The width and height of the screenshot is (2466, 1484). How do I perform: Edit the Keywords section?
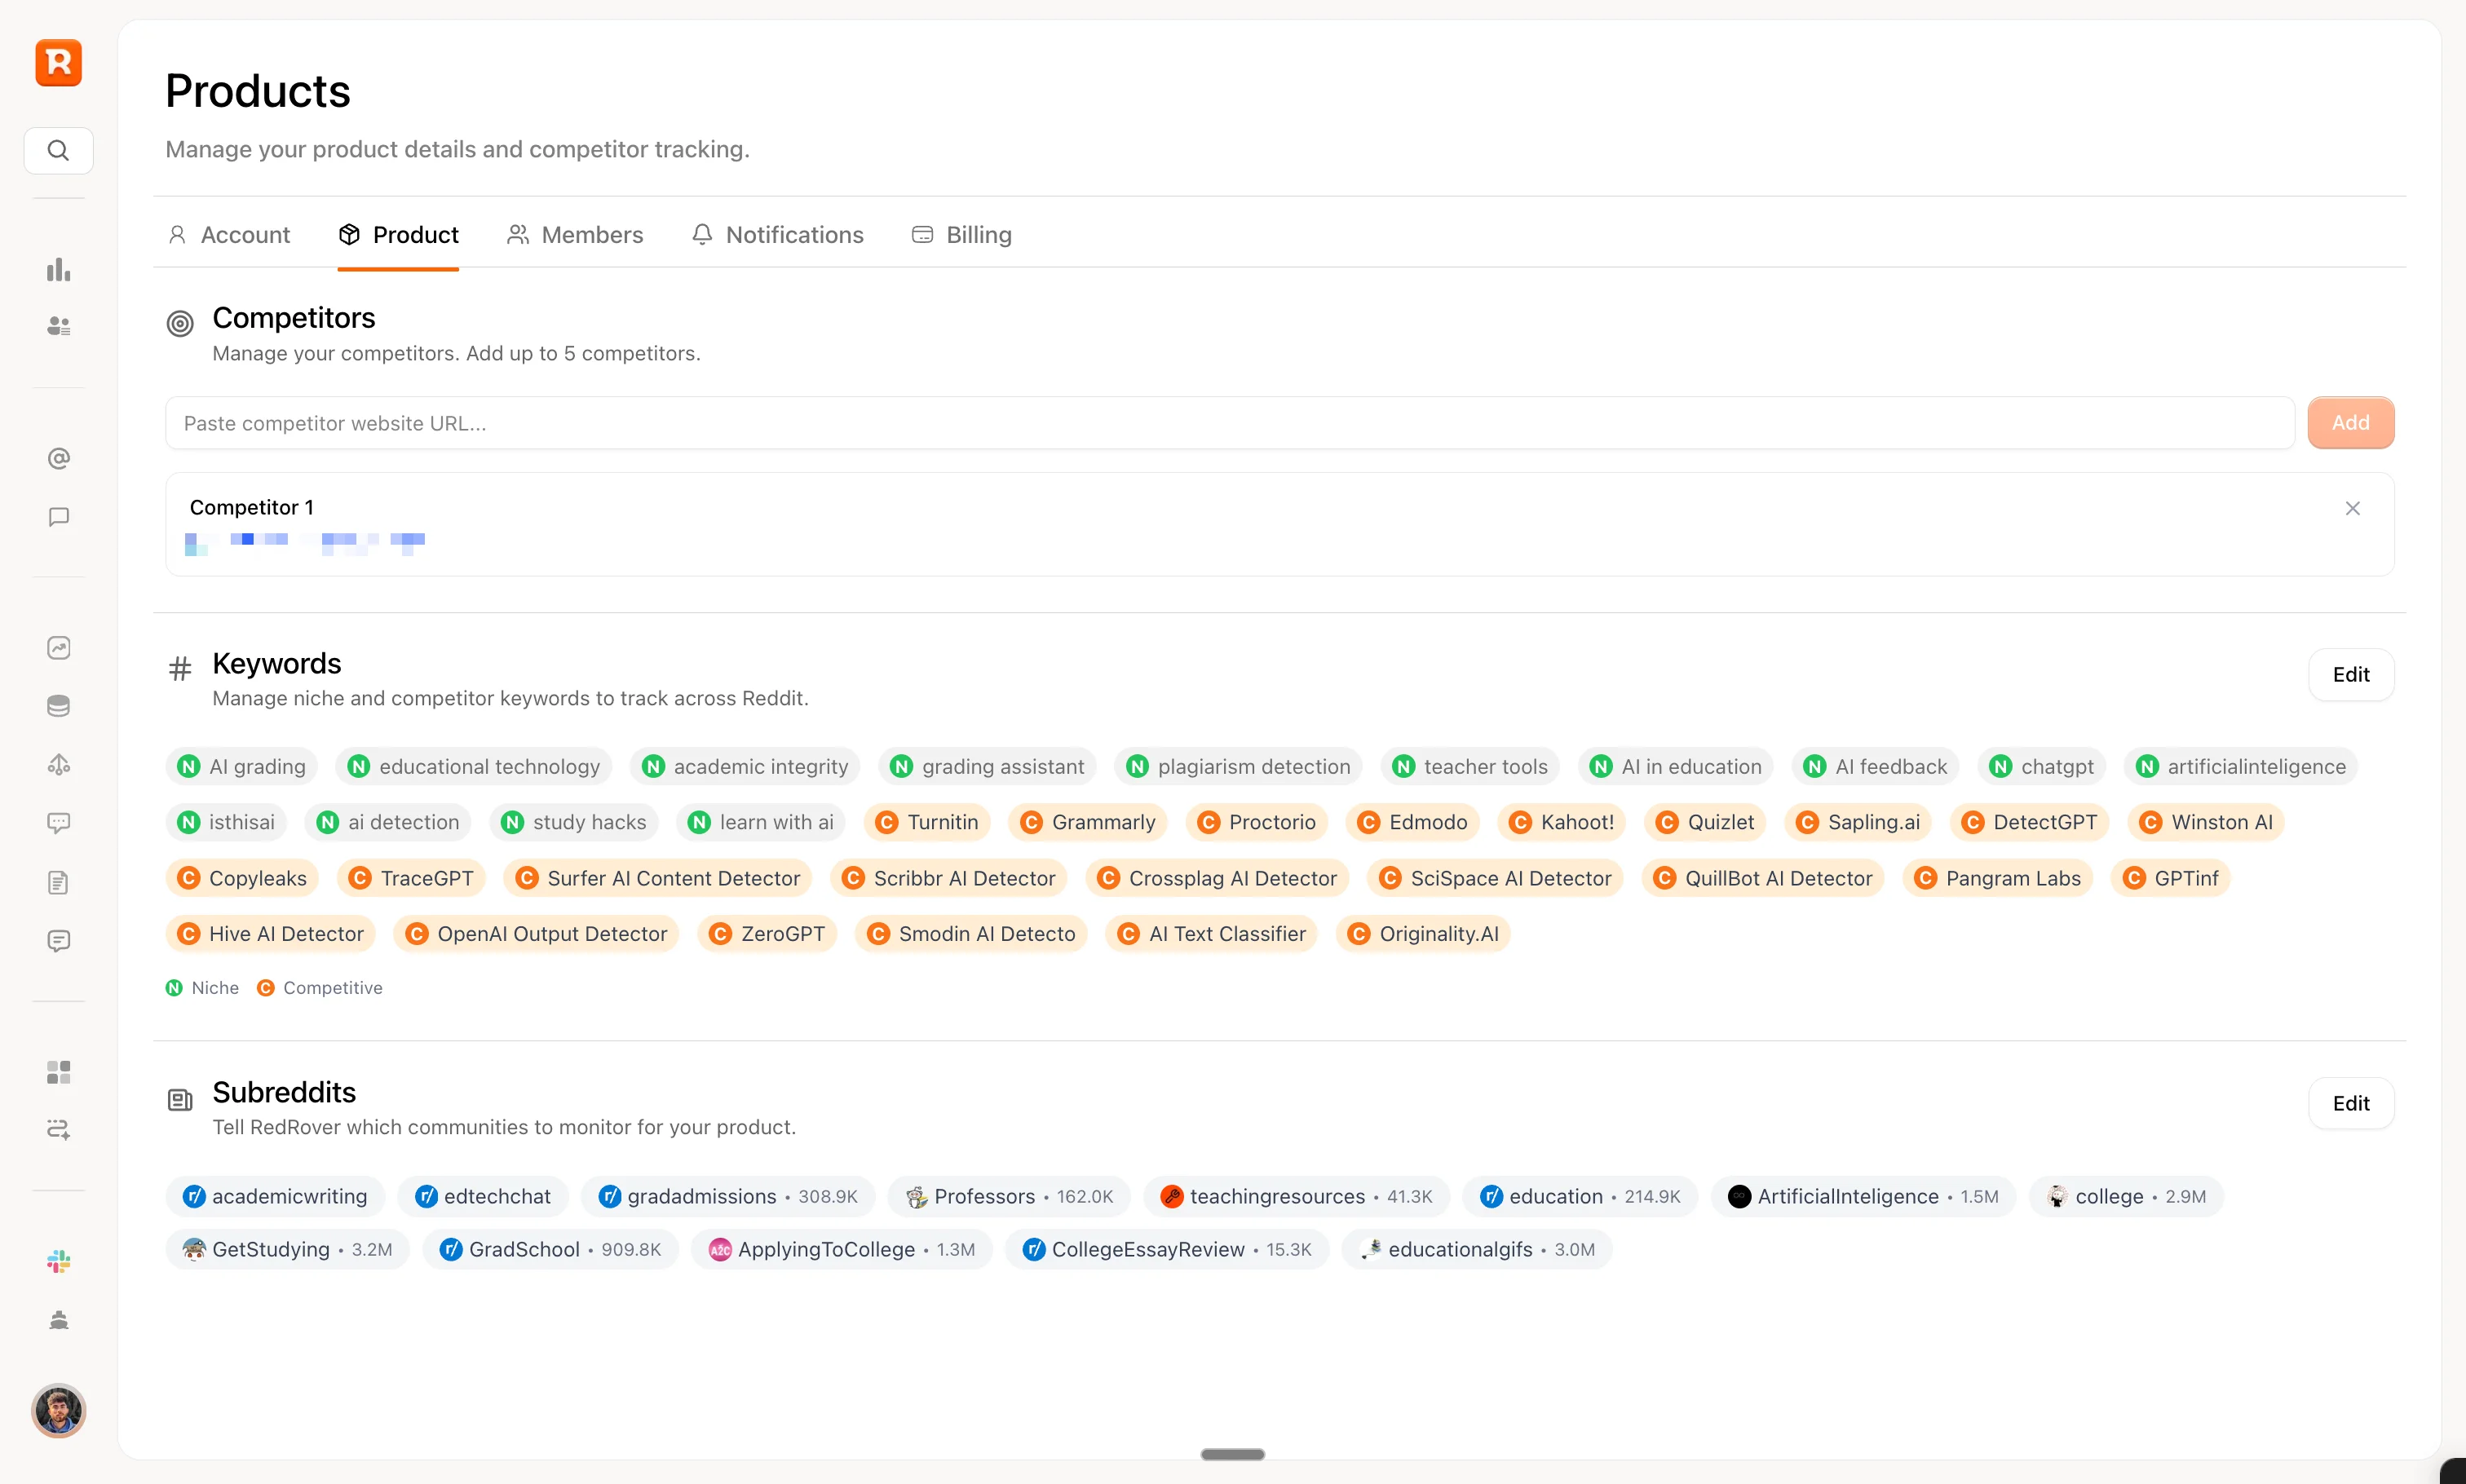pos(2350,675)
